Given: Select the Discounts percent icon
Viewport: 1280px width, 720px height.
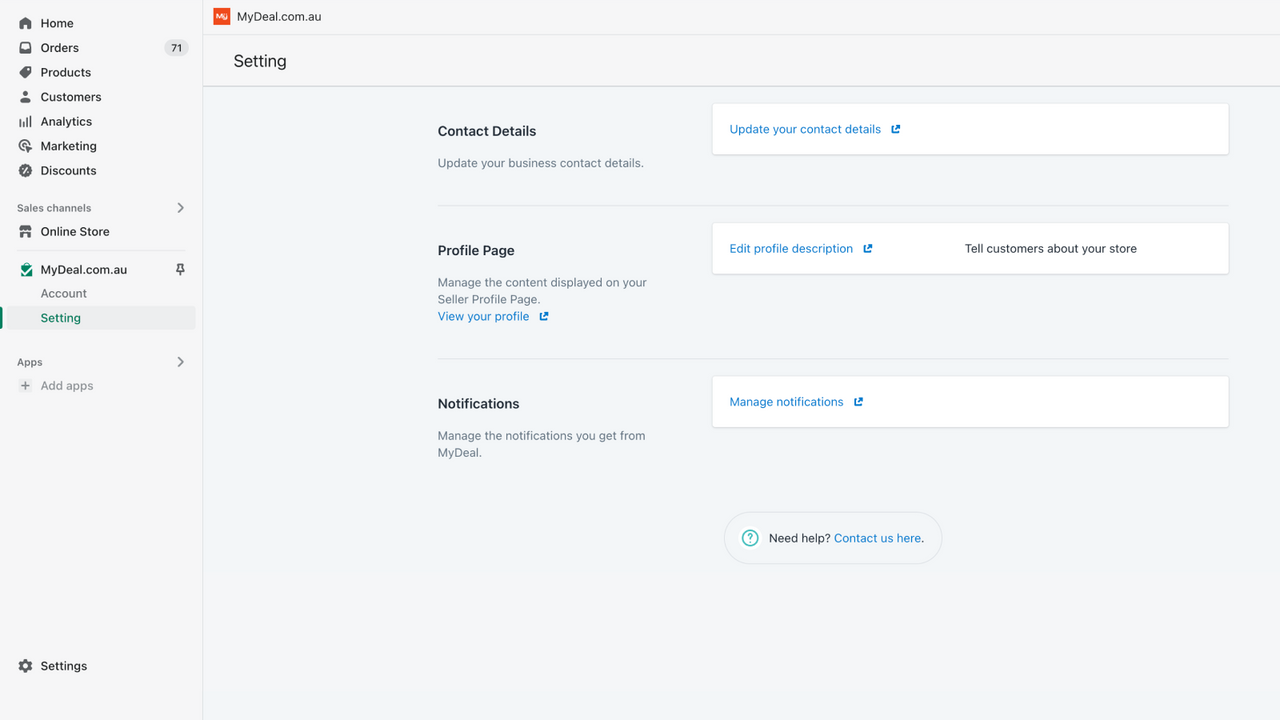Looking at the screenshot, I should coord(24,170).
